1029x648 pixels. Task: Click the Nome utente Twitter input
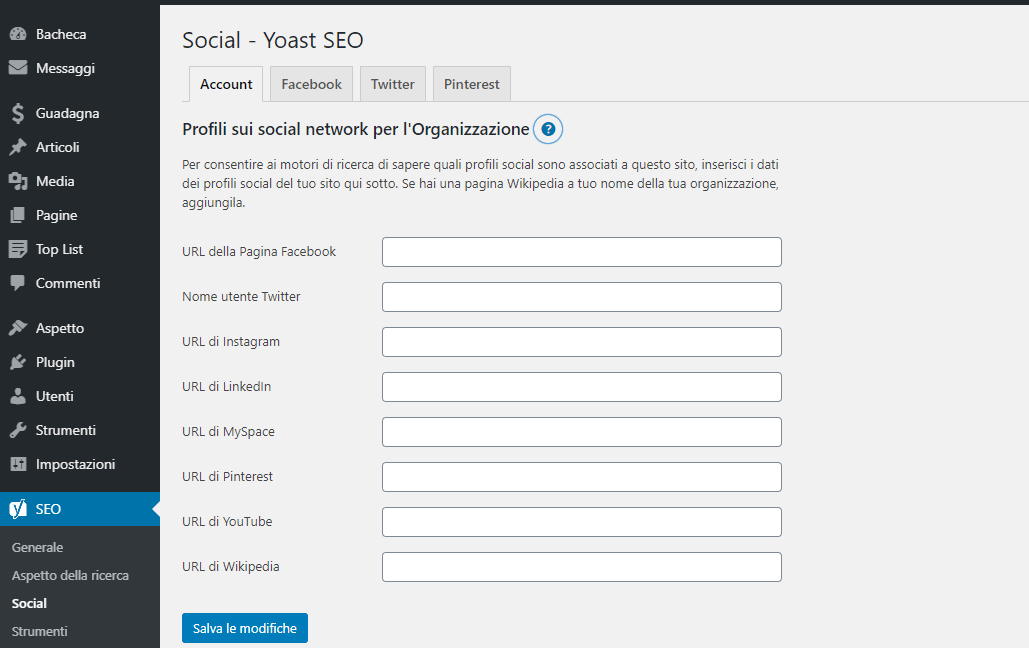(x=581, y=297)
